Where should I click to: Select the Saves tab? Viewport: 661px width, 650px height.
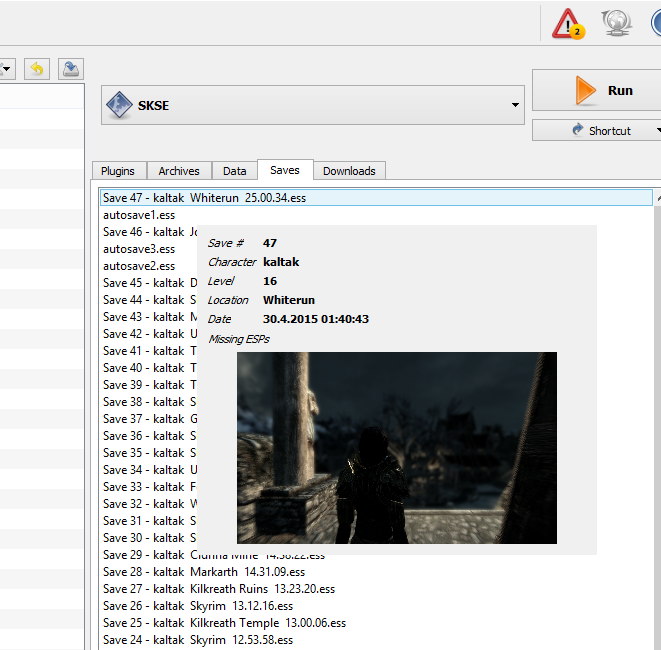click(285, 170)
